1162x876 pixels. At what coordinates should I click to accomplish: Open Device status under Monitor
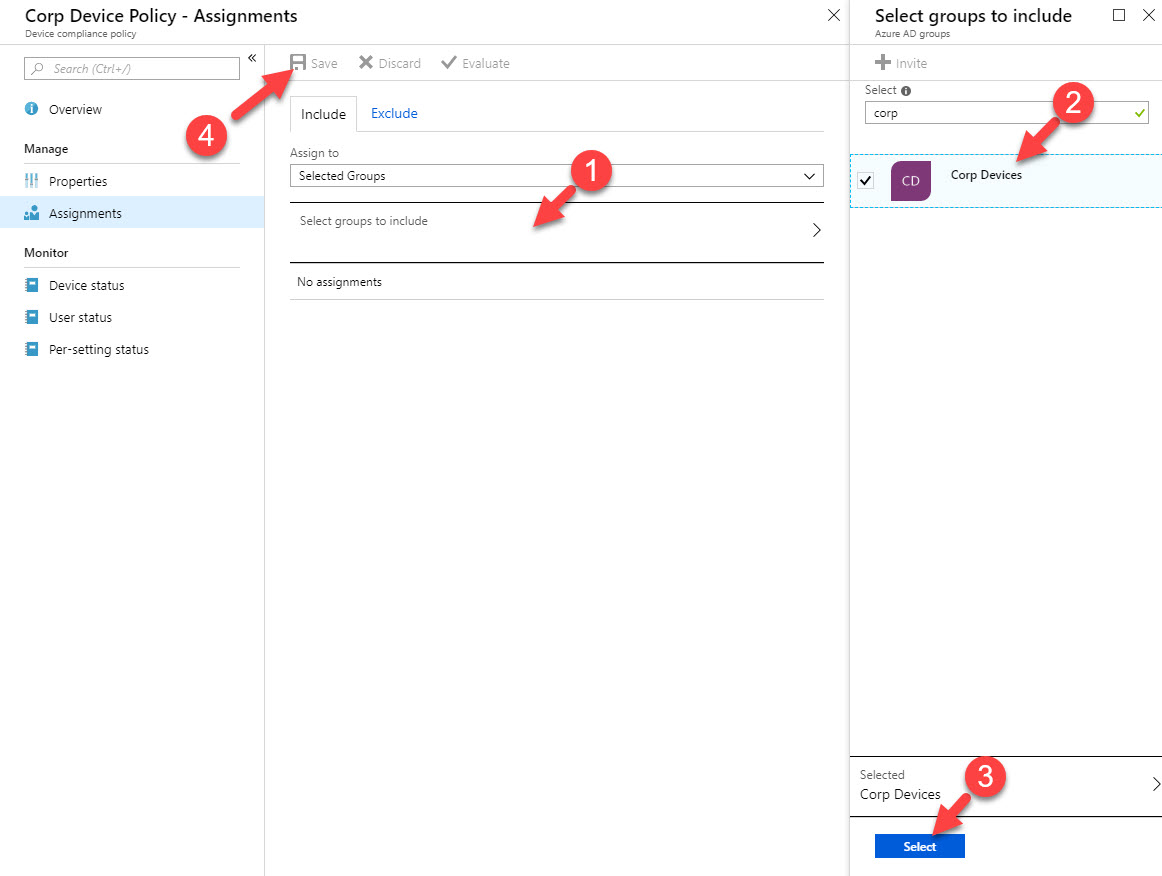pyautogui.click(x=87, y=285)
